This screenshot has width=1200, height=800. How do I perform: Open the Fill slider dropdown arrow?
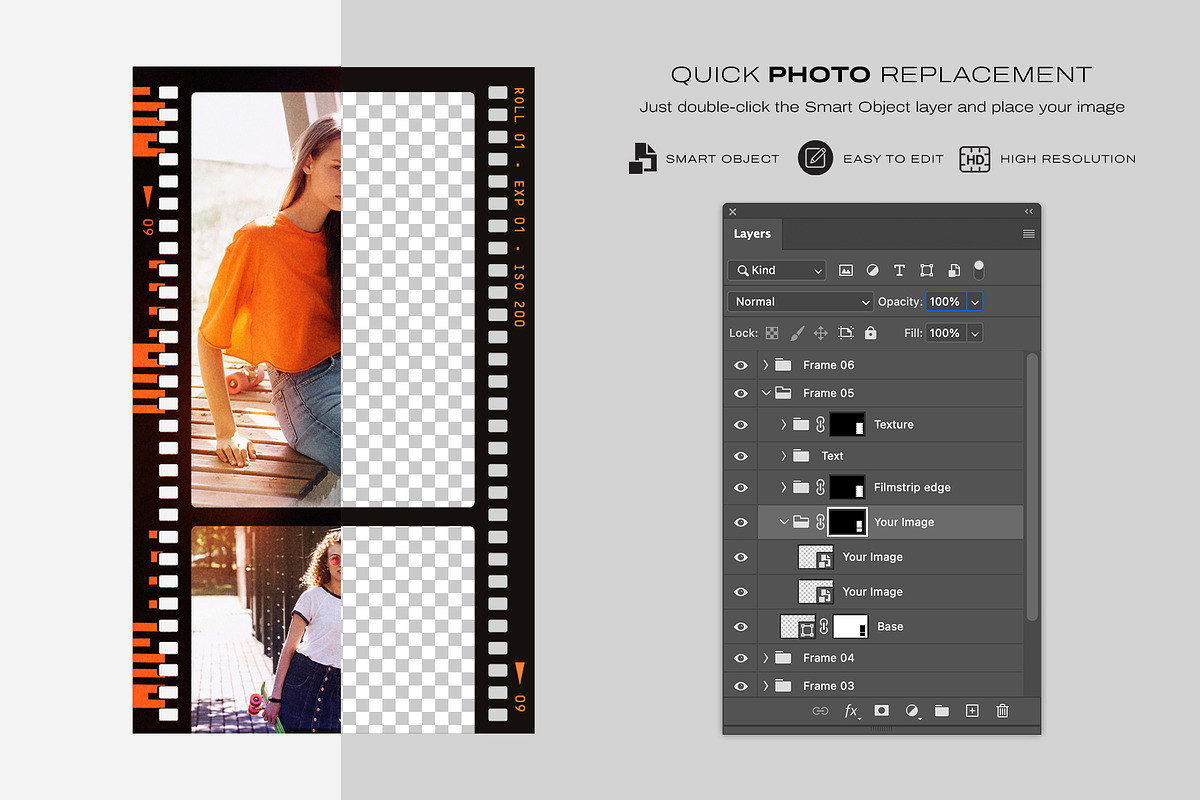(x=975, y=333)
